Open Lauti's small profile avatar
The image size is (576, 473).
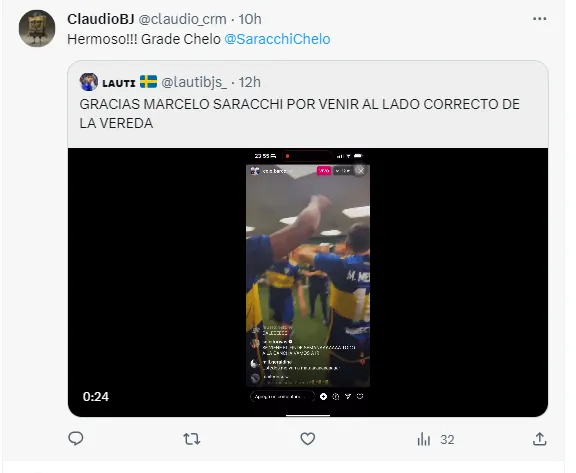[89, 82]
